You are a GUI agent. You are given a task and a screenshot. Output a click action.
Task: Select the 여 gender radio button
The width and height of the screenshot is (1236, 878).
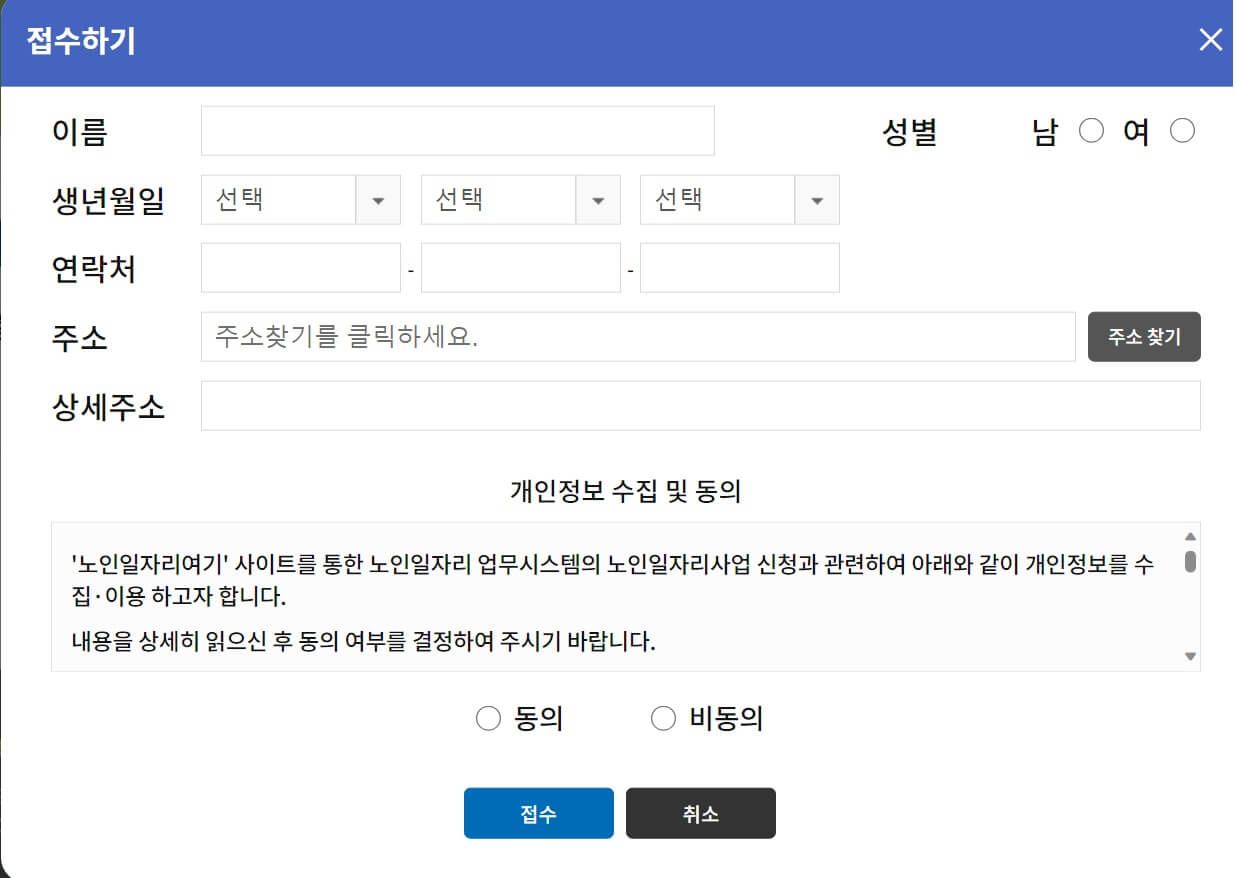pos(1182,130)
